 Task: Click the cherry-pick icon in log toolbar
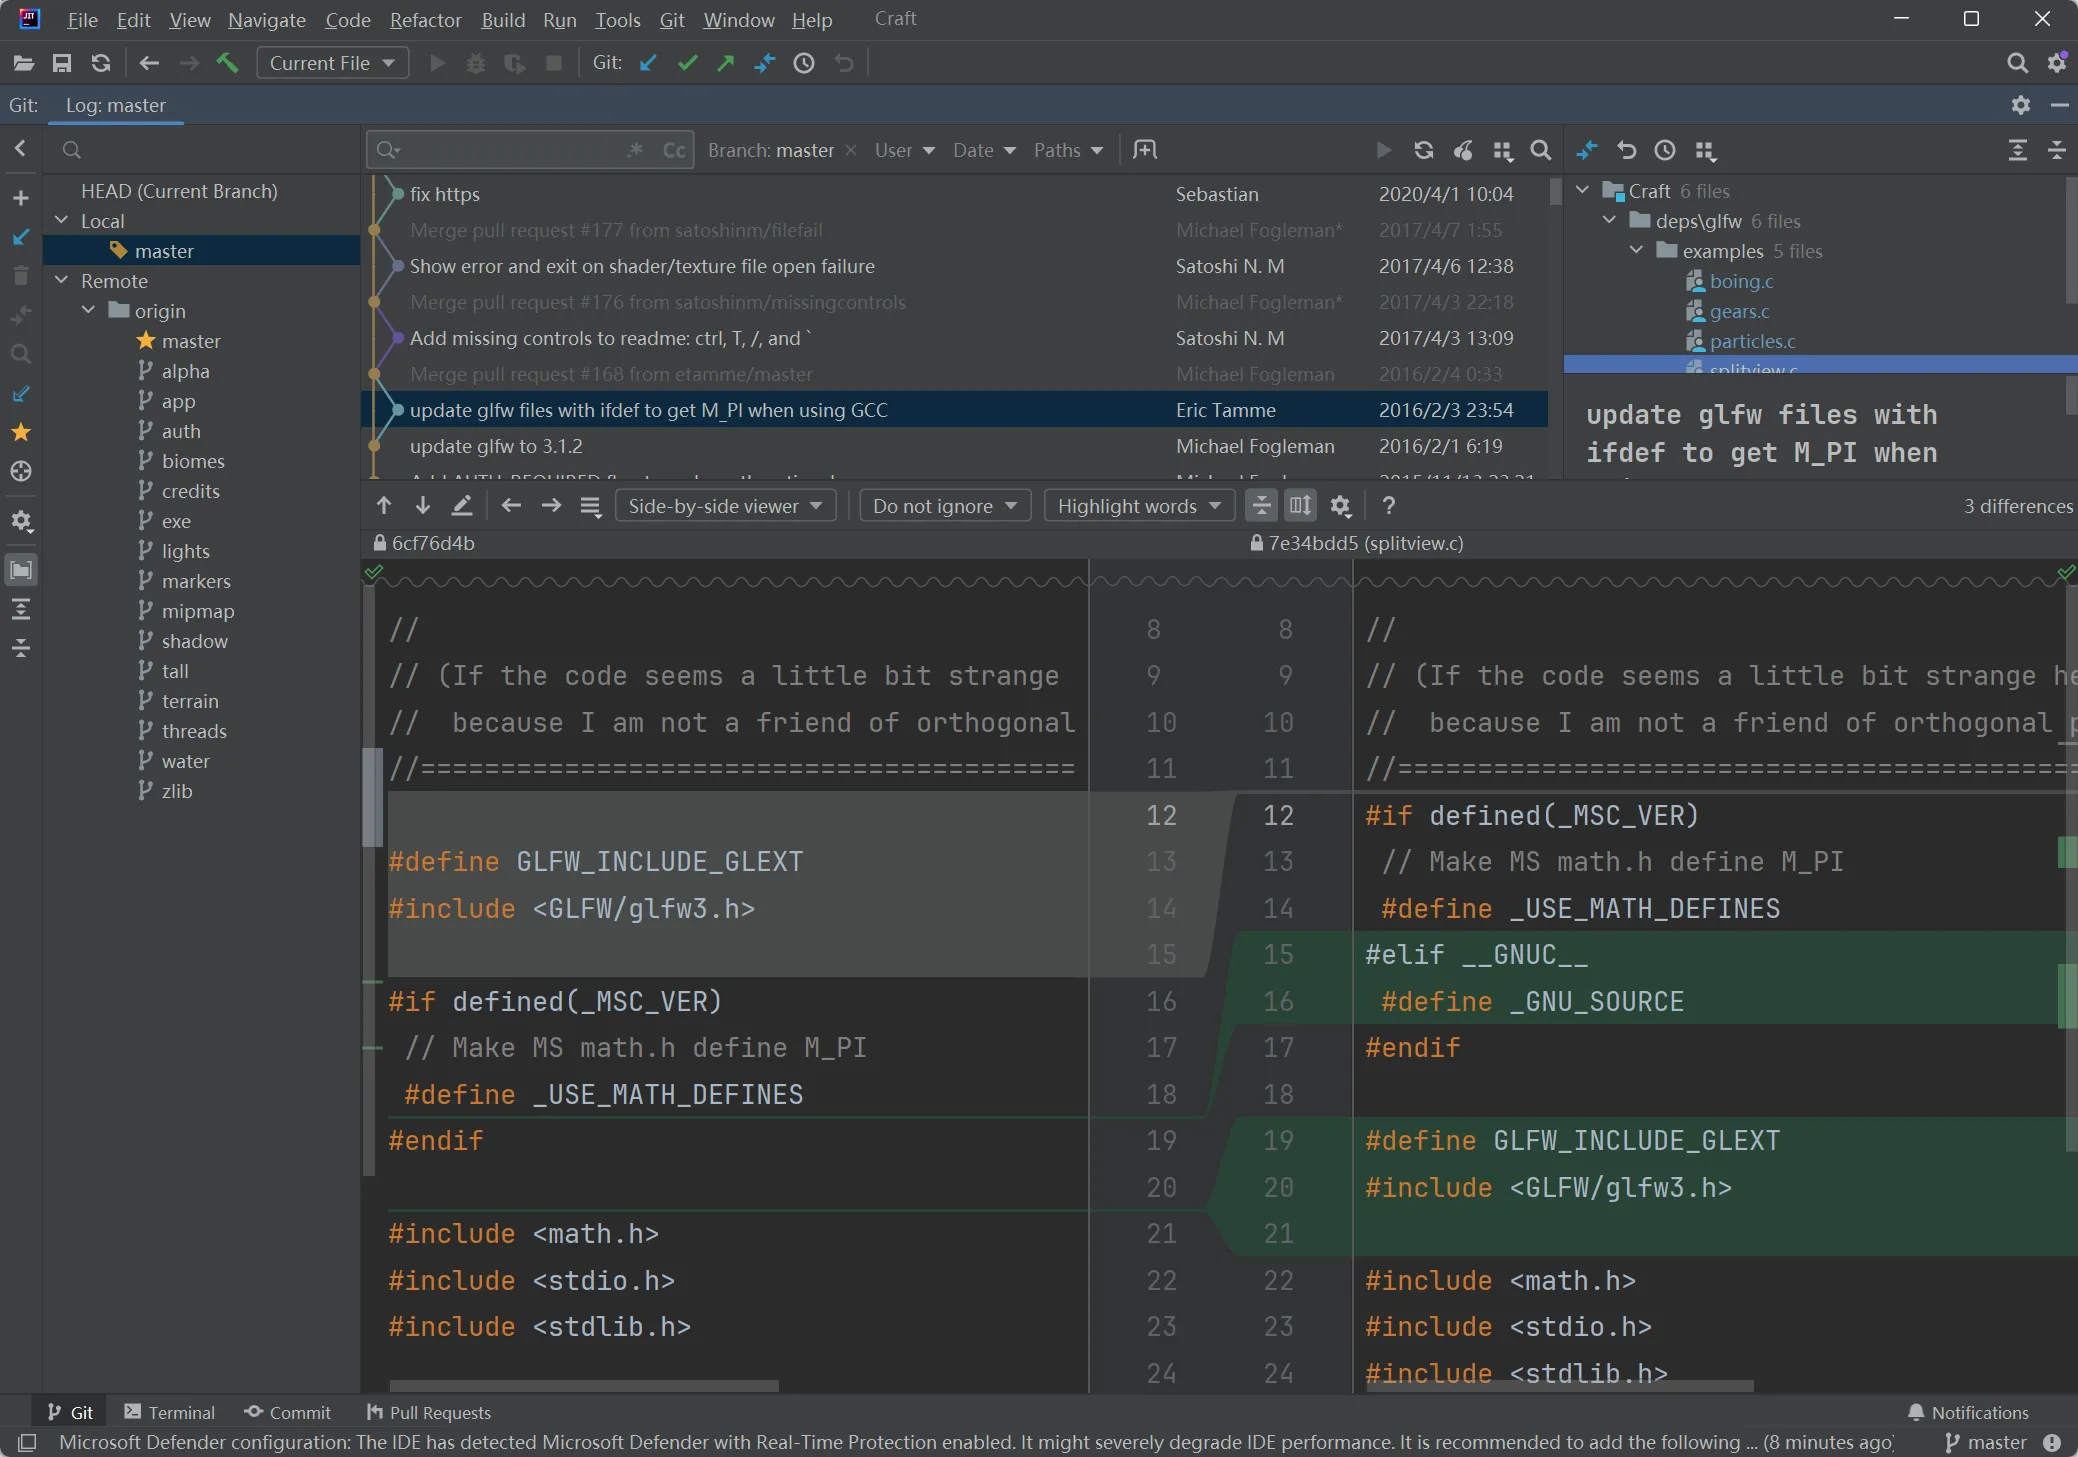(1463, 150)
